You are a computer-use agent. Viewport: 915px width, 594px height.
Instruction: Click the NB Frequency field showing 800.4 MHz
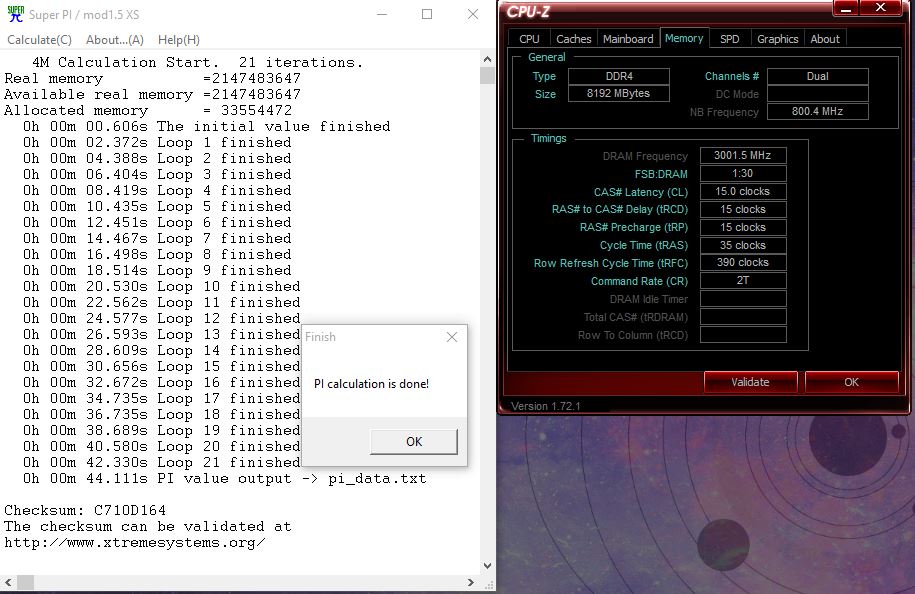pos(818,111)
